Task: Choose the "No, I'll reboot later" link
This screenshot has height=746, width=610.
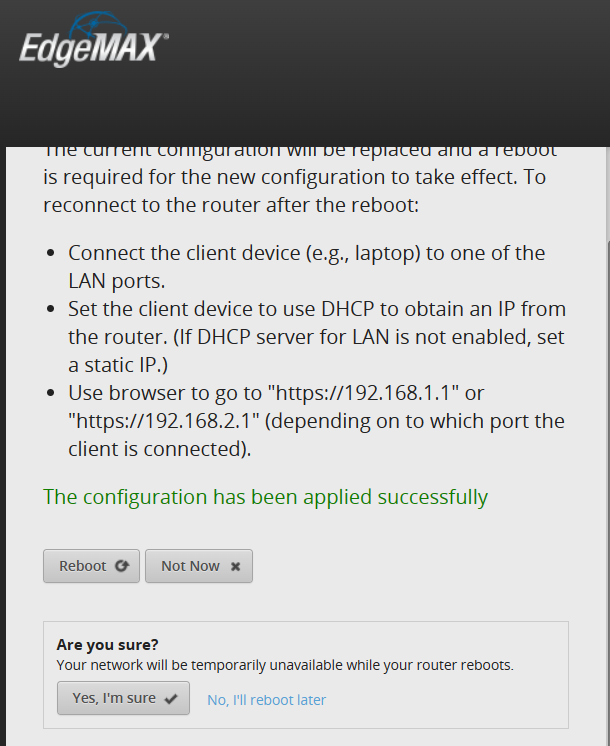Action: (266, 700)
